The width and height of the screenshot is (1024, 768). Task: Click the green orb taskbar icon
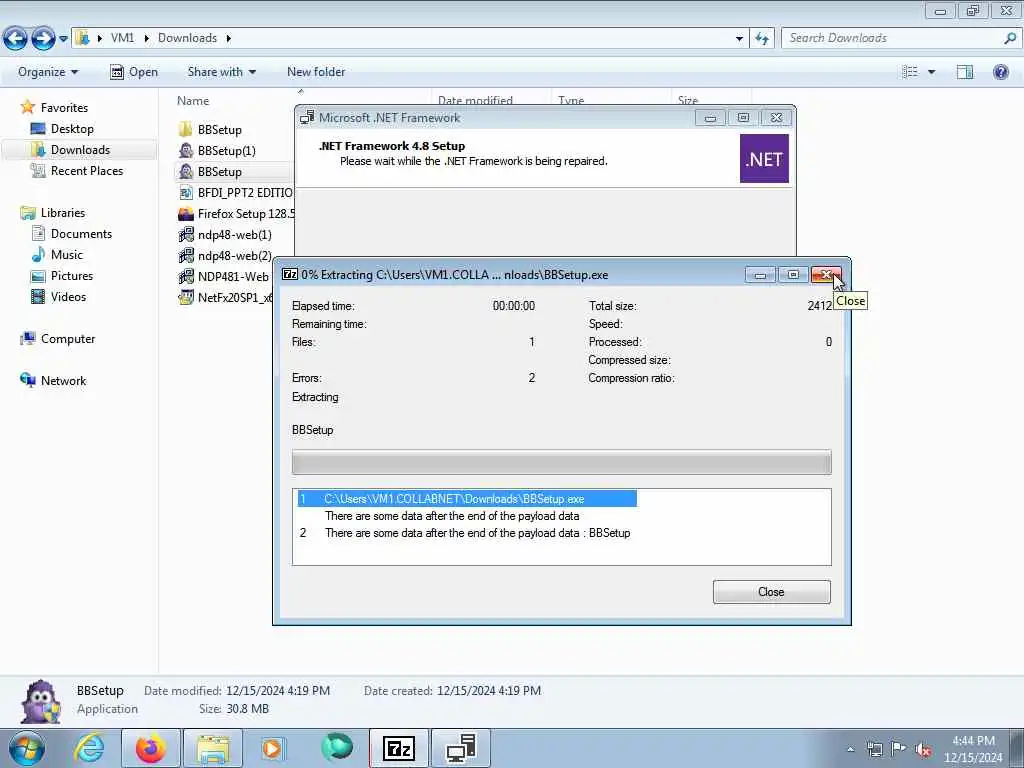pyautogui.click(x=336, y=747)
